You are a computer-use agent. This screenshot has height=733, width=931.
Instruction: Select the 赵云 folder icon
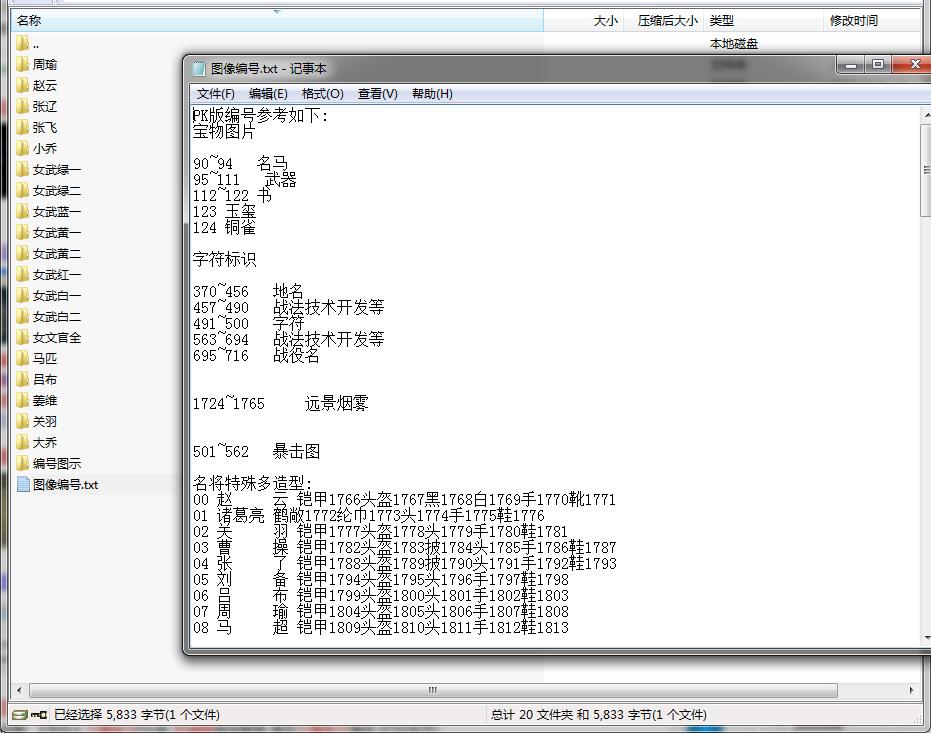(x=22, y=85)
